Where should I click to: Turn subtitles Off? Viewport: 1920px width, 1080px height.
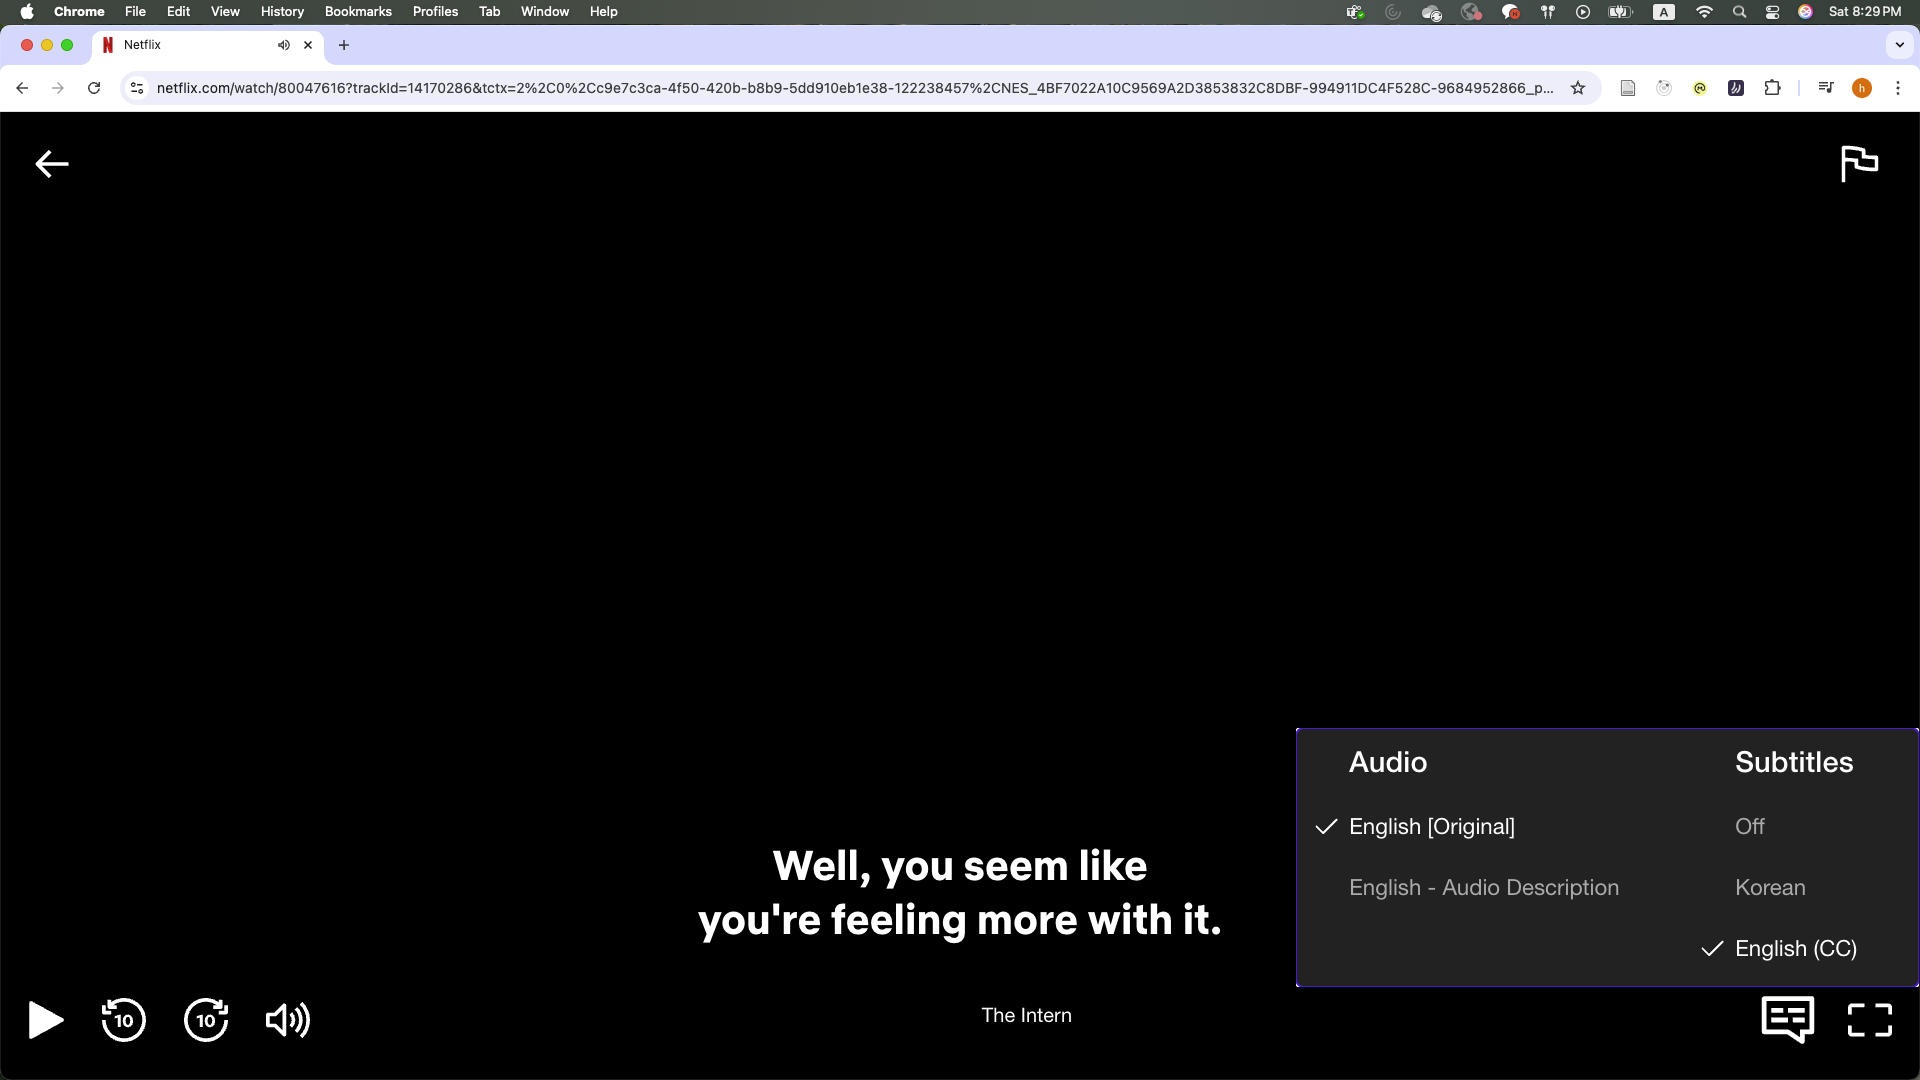click(1749, 827)
